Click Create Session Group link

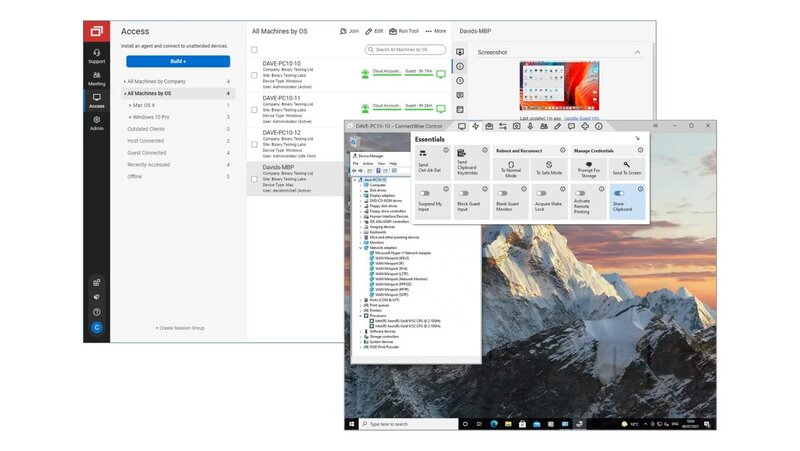tap(180, 328)
